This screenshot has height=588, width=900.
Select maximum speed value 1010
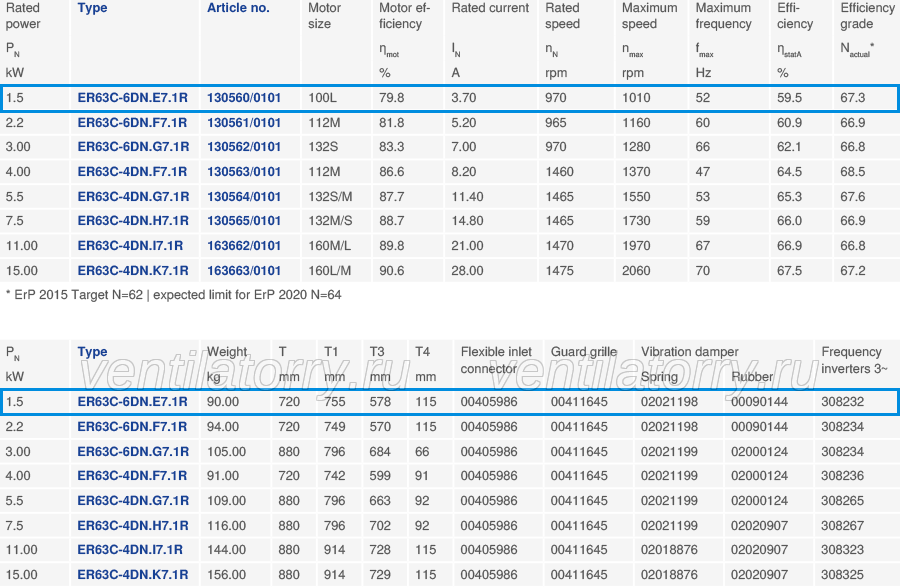tap(637, 98)
